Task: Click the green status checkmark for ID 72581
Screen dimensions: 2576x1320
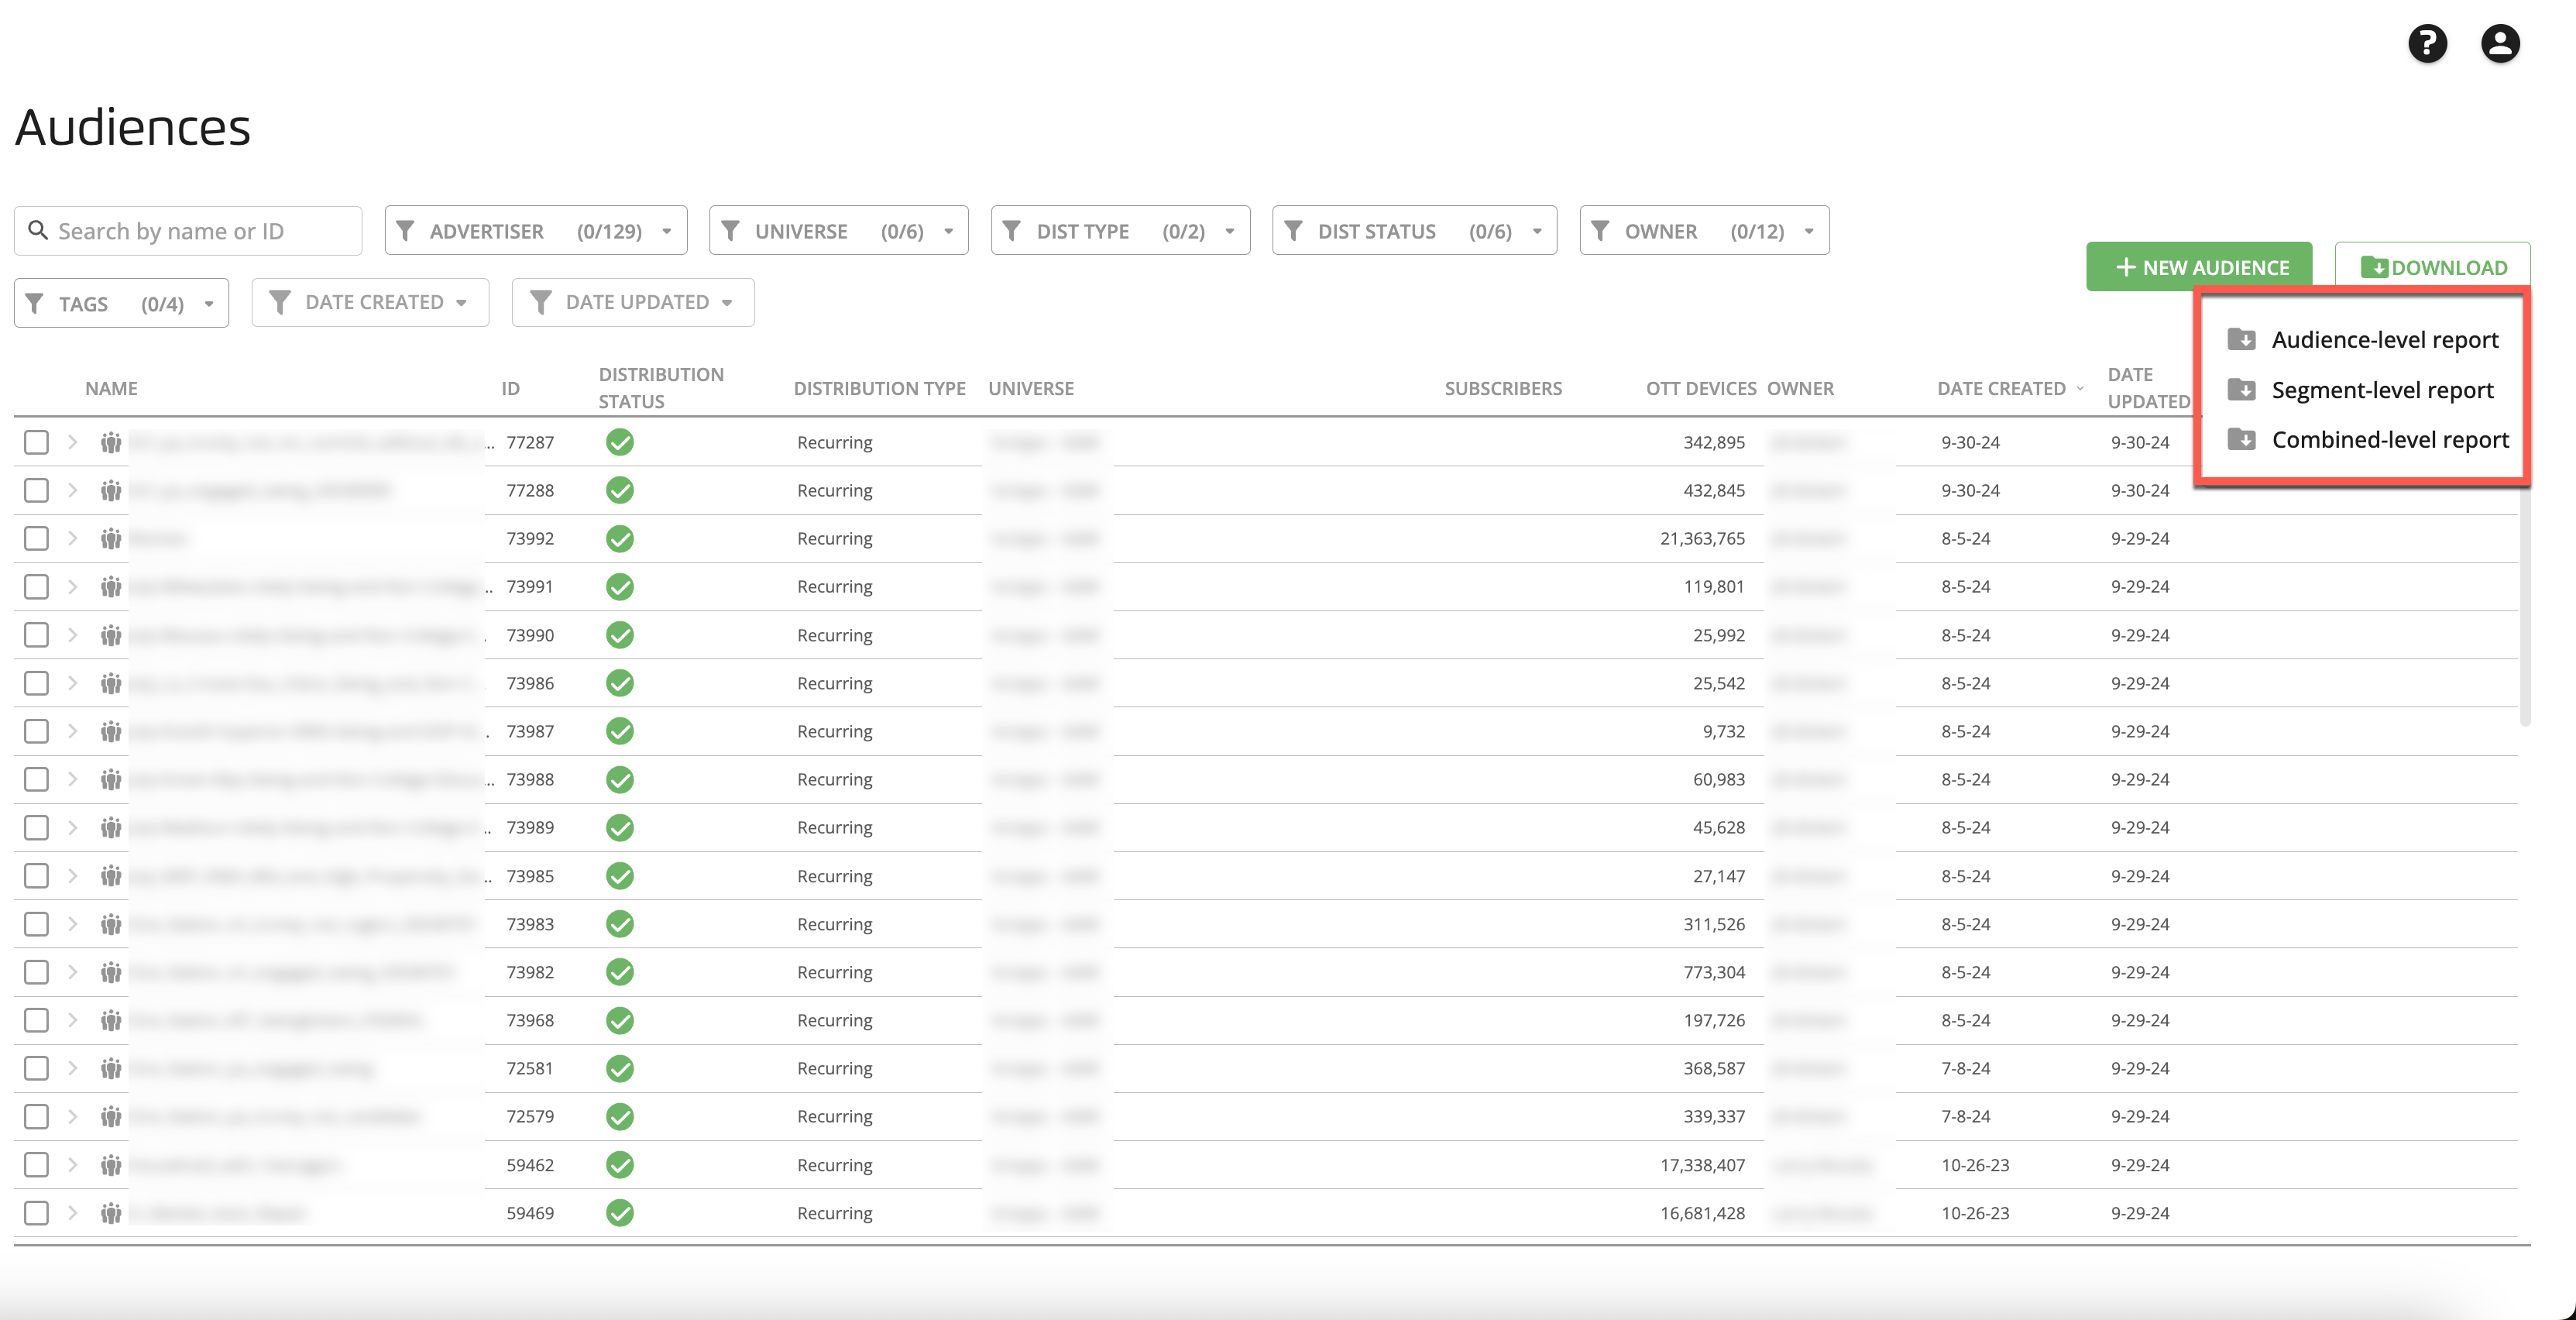Action: pyautogui.click(x=620, y=1068)
